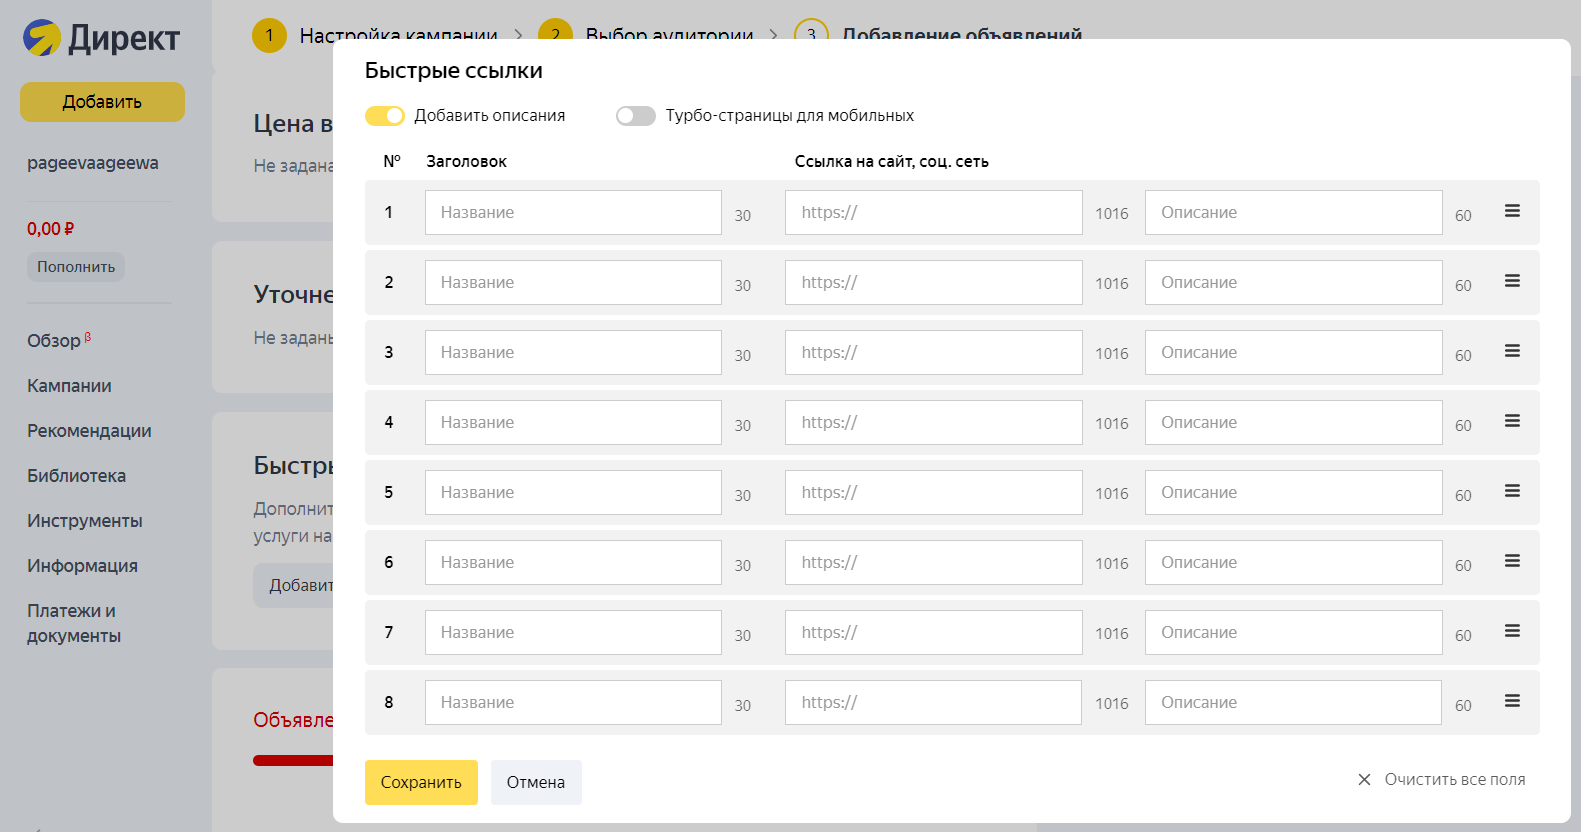Open 'Инструменты' in the sidebar
This screenshot has width=1581, height=832.
click(85, 521)
